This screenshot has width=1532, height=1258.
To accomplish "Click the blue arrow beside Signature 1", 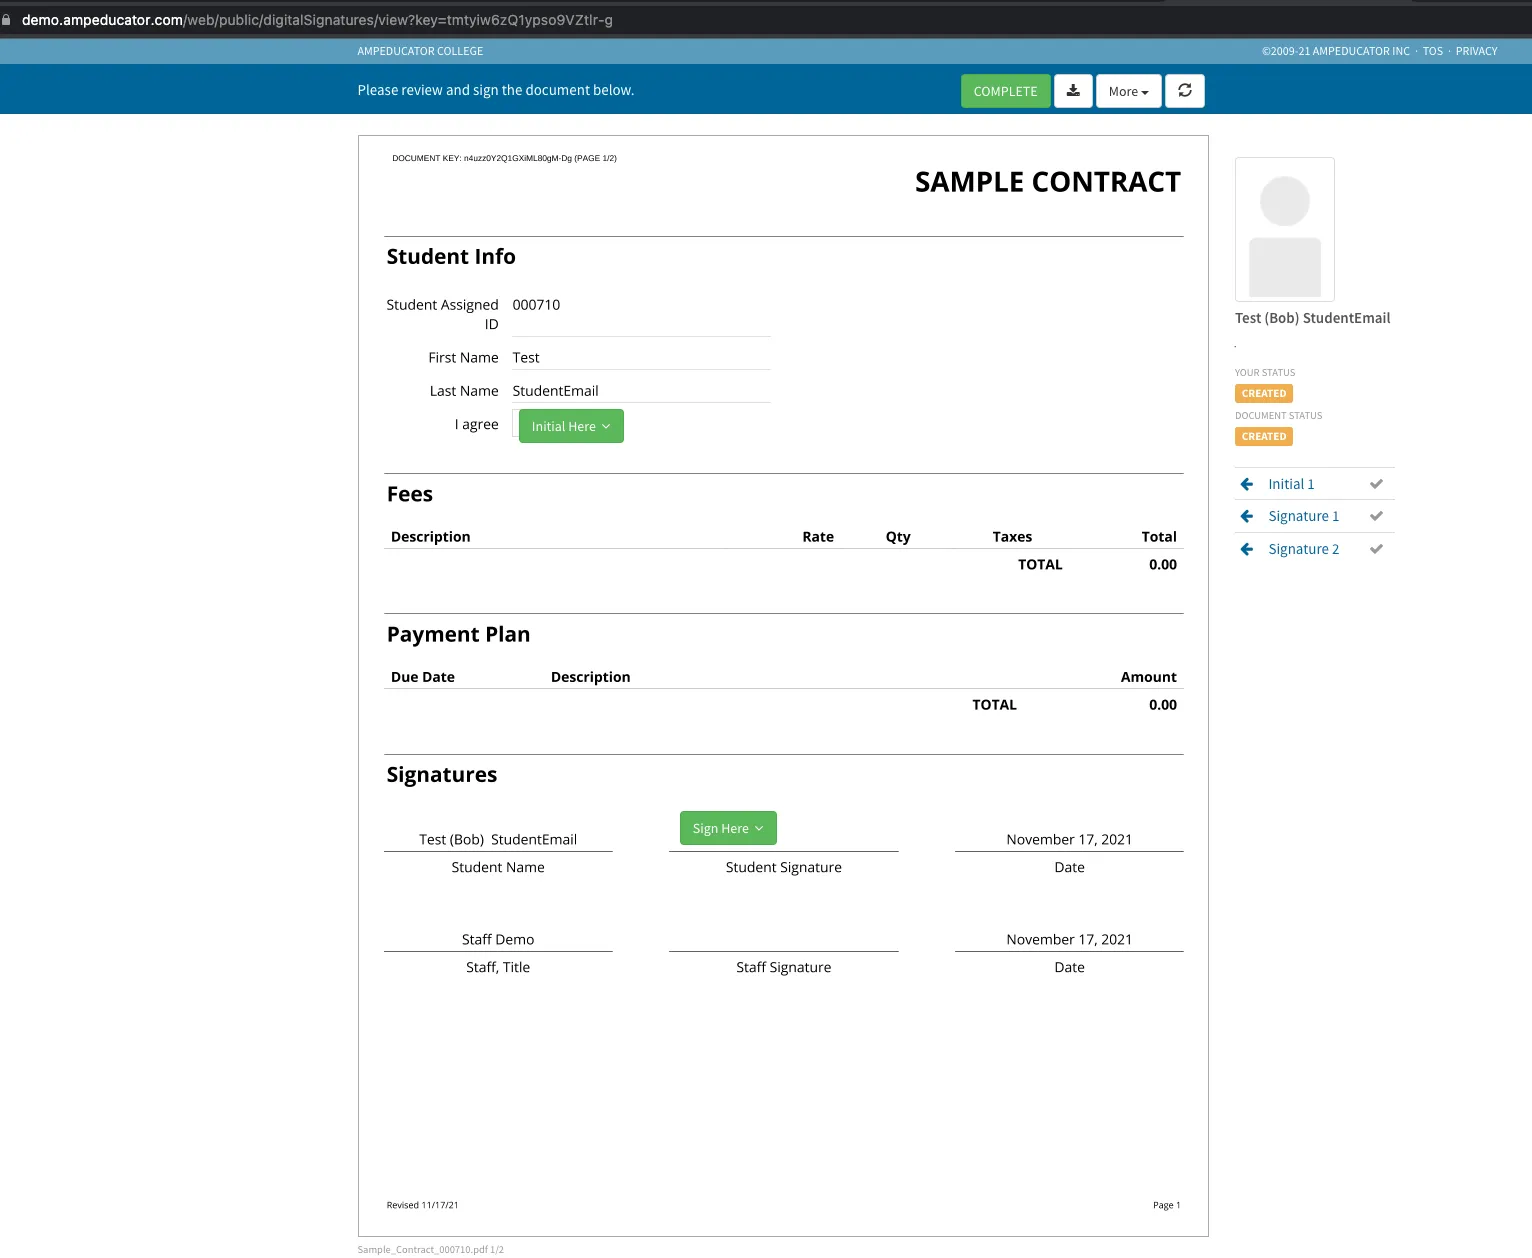I will pos(1247,516).
